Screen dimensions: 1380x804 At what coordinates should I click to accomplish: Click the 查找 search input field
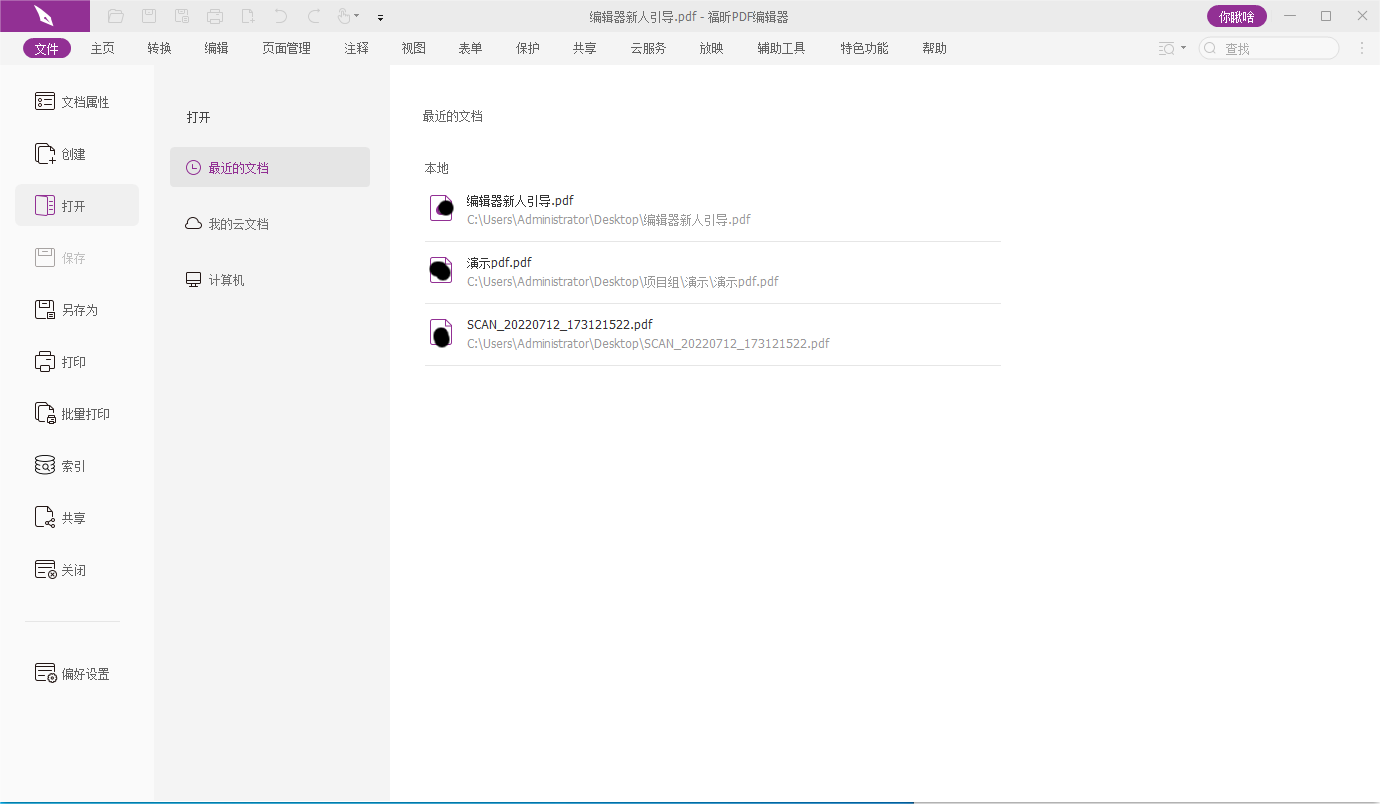(x=1276, y=48)
